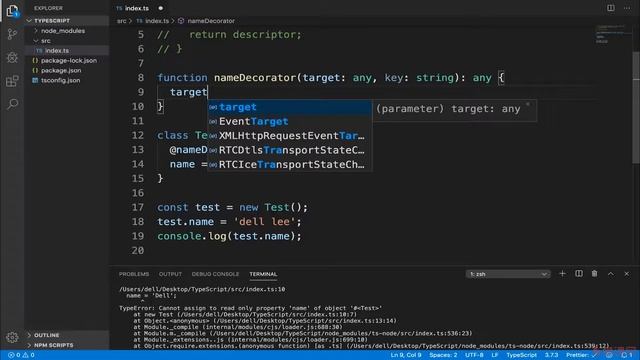640x360 pixels.
Task: Open package.json file
Action: [x=66, y=70]
